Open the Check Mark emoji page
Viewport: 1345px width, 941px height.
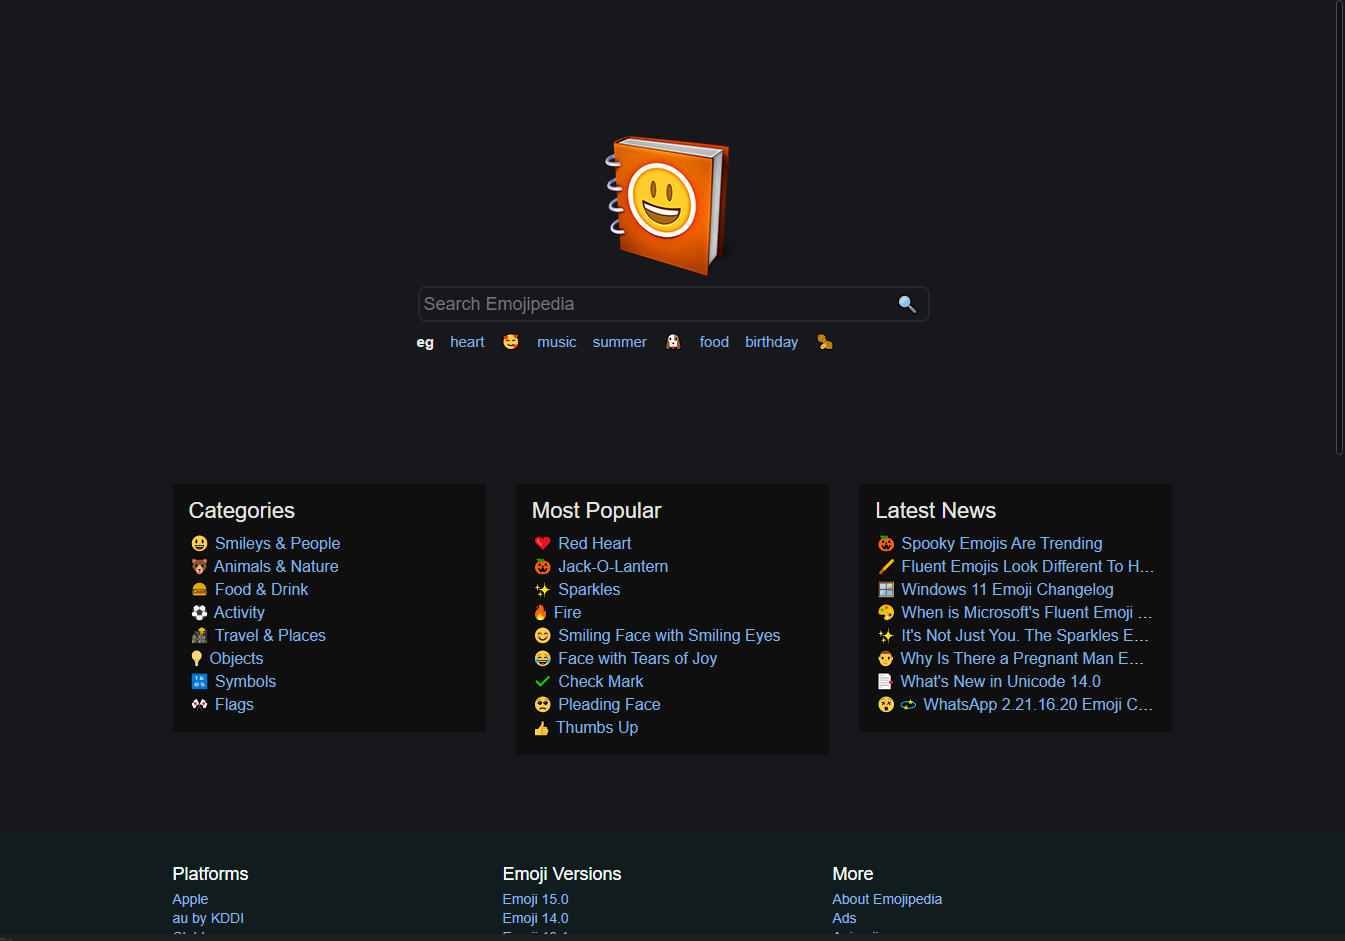point(600,682)
